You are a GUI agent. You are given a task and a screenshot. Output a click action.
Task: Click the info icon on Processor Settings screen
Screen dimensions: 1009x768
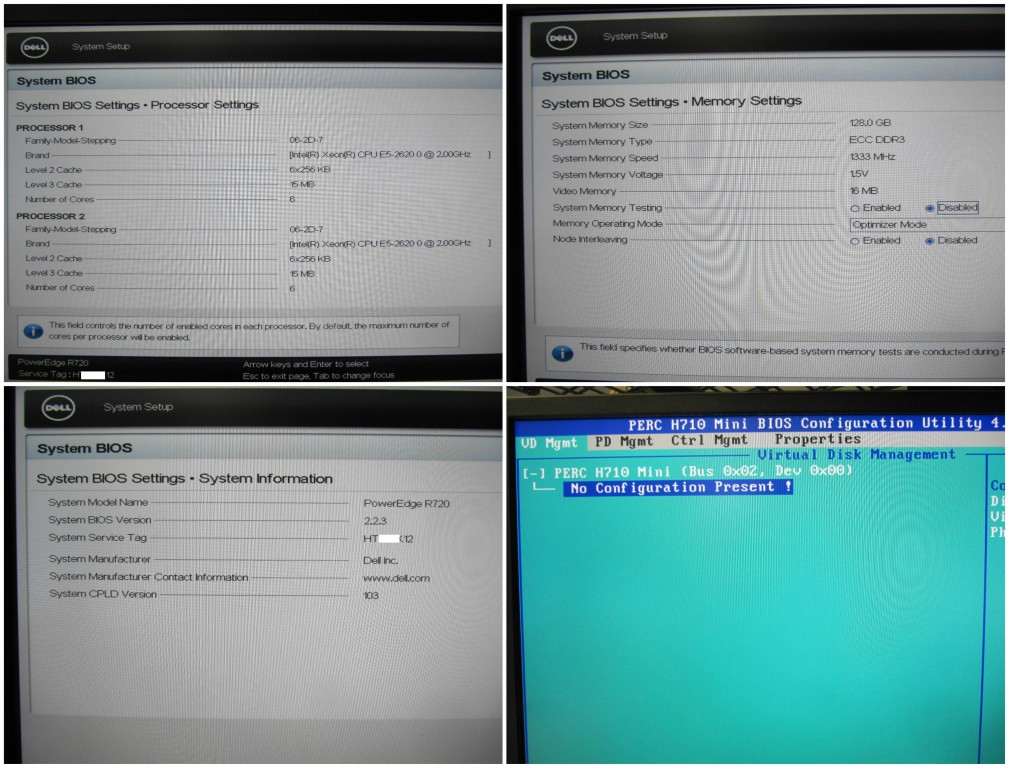point(33,331)
